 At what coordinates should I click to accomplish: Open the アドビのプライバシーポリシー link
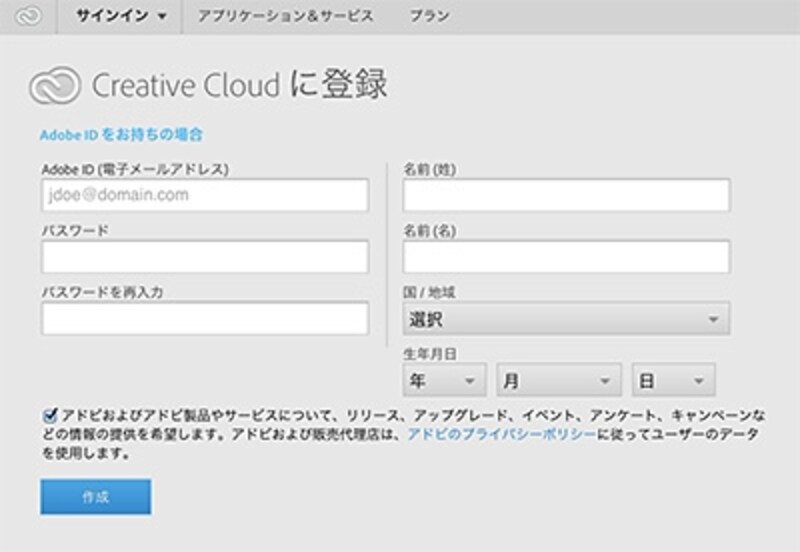tap(502, 434)
